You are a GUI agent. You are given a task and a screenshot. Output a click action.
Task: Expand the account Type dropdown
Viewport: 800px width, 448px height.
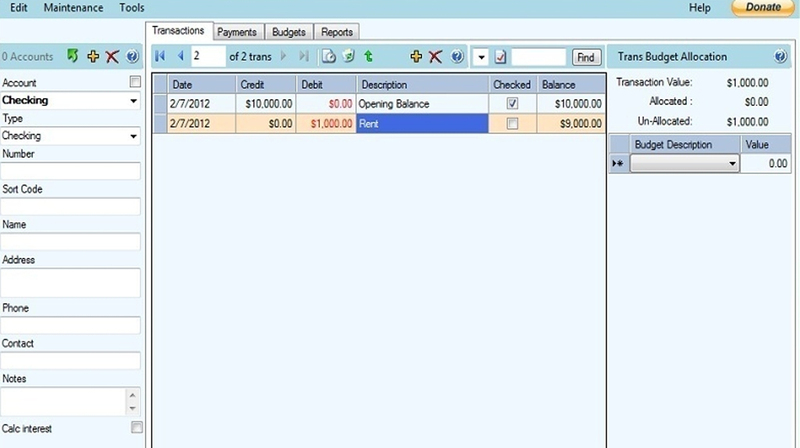click(133, 136)
